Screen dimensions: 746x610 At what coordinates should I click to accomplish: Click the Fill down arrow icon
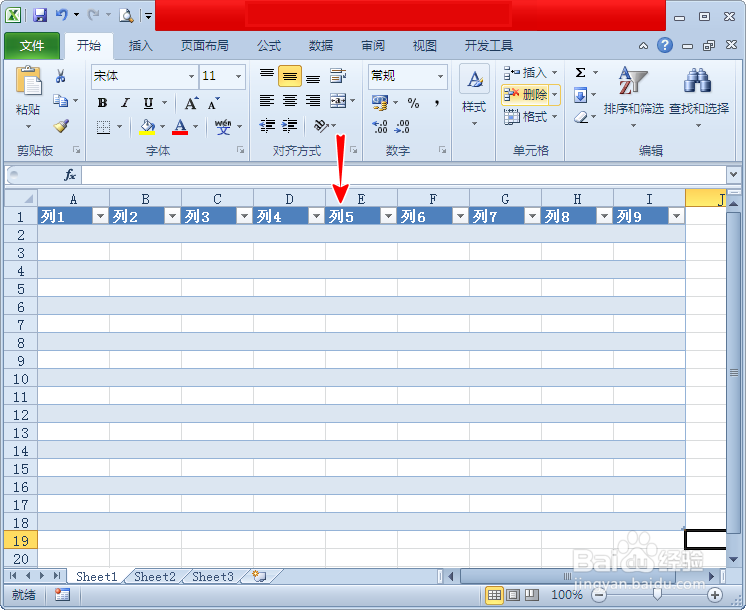(580, 95)
